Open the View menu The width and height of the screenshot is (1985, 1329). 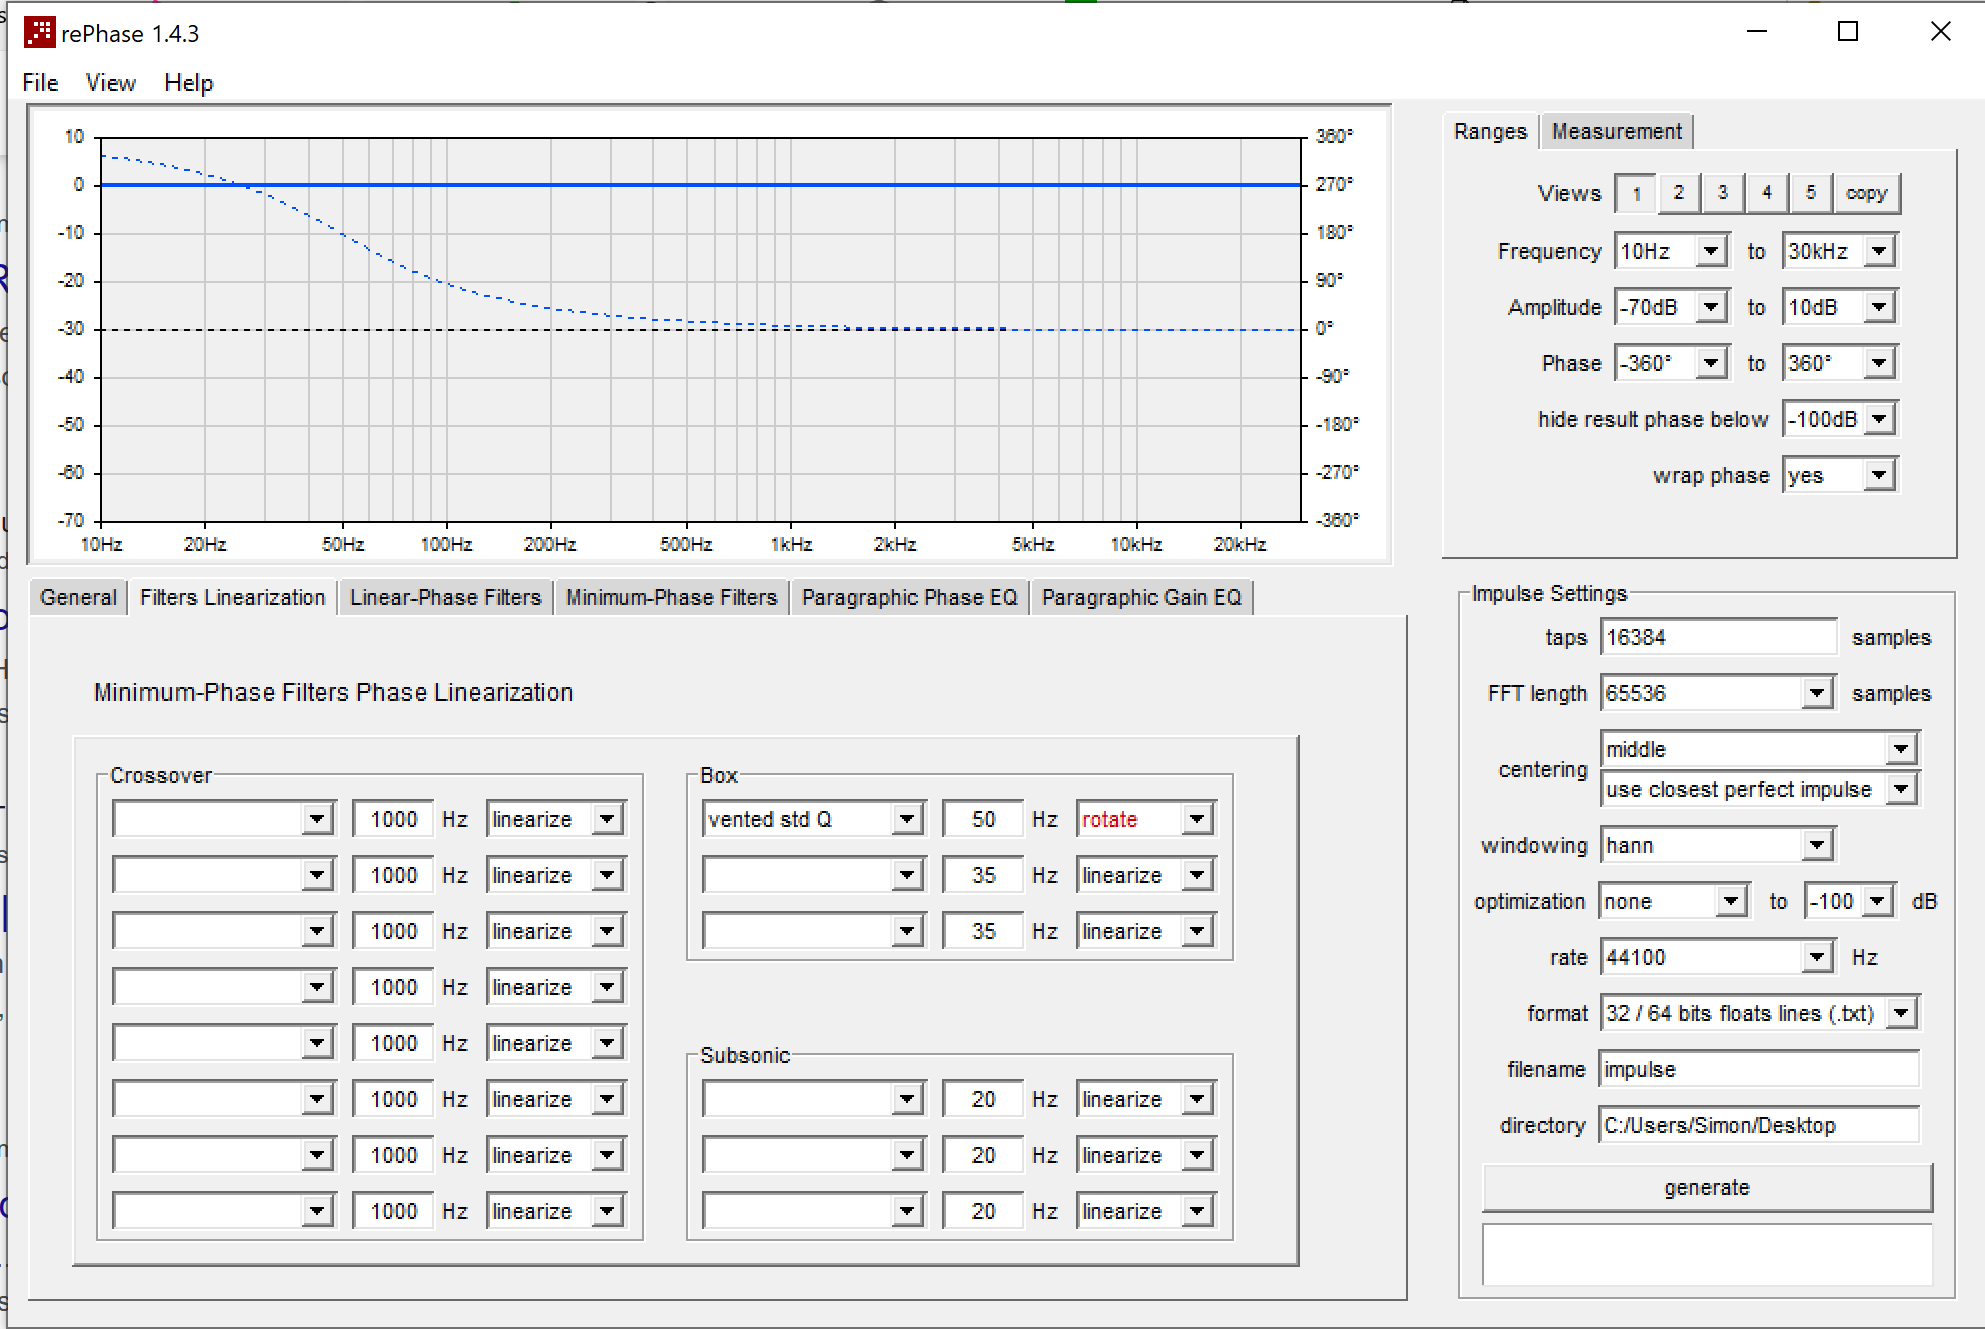(110, 83)
